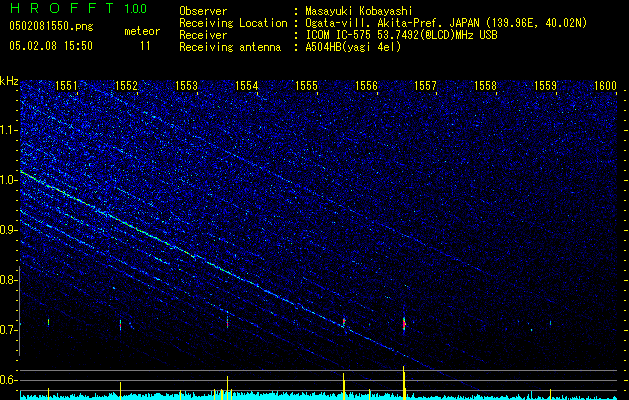Screen dimensions: 629x400
Task: Click the 1556 time marker
Action: [x=366, y=85]
